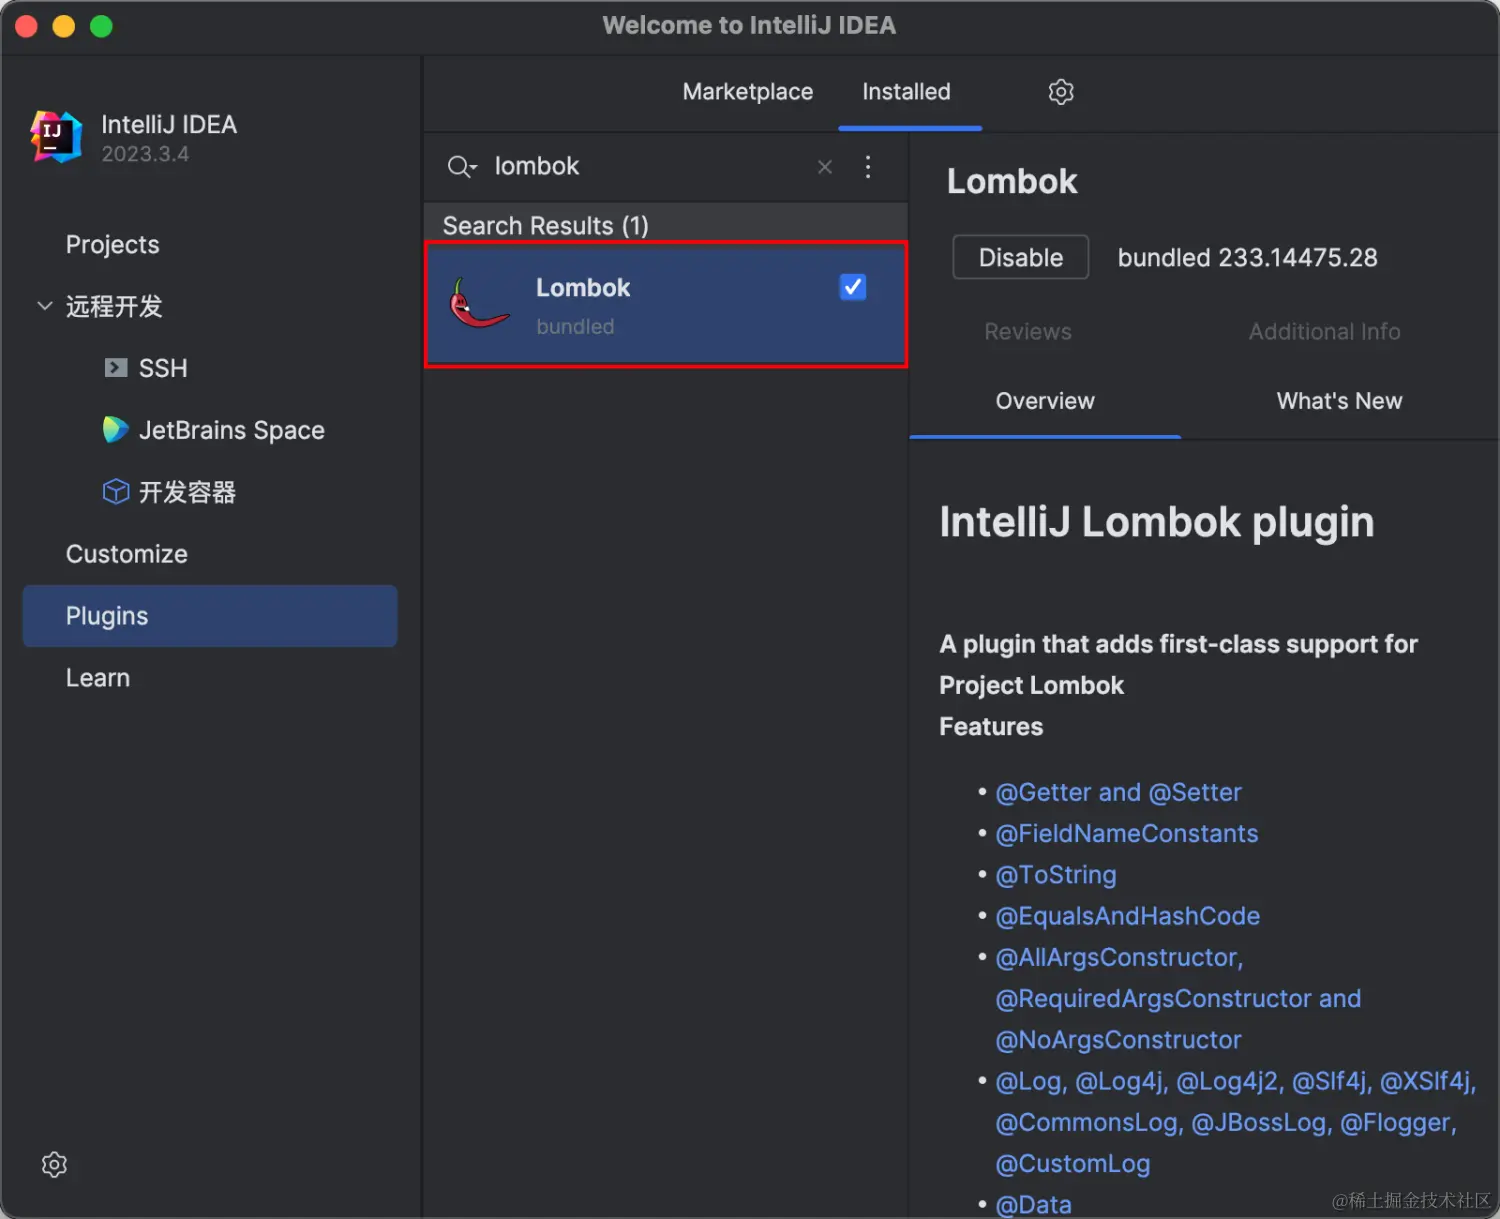This screenshot has width=1500, height=1219.
Task: Click the search magnifier icon
Action: pos(461,167)
